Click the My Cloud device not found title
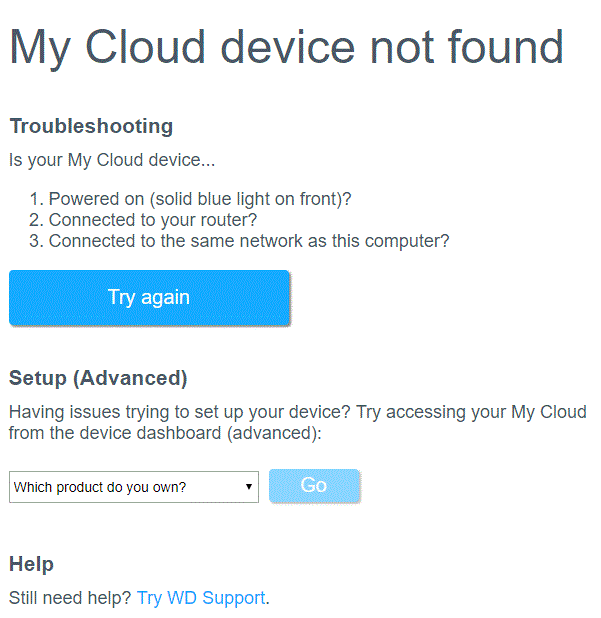601x618 pixels. pos(286,47)
